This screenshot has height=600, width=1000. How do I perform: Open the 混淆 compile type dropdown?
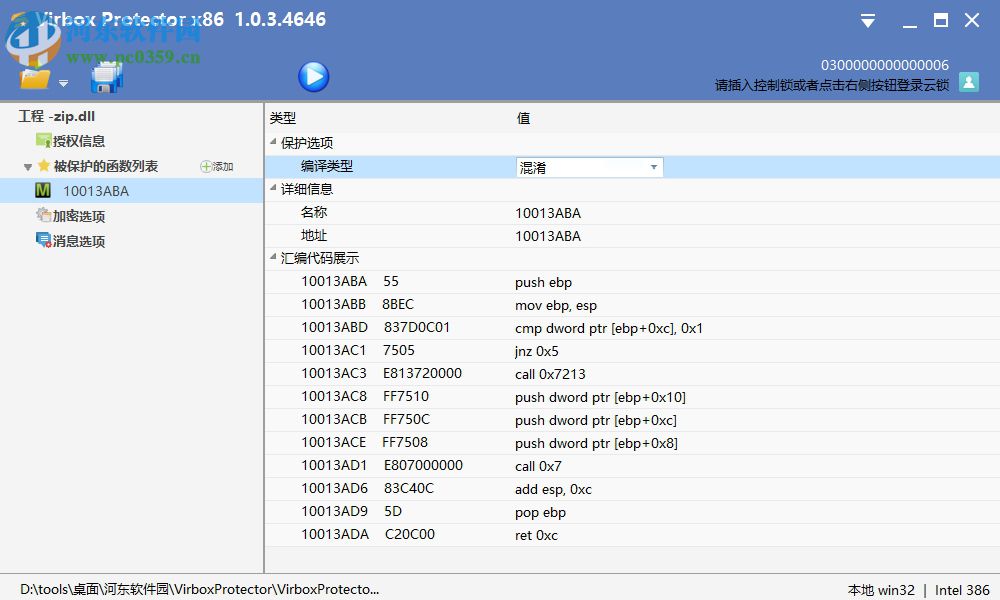click(x=655, y=167)
